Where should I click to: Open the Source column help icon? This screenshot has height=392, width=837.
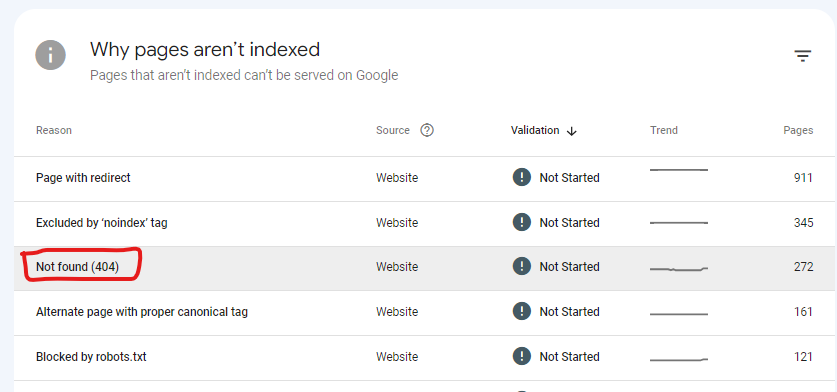(x=427, y=130)
